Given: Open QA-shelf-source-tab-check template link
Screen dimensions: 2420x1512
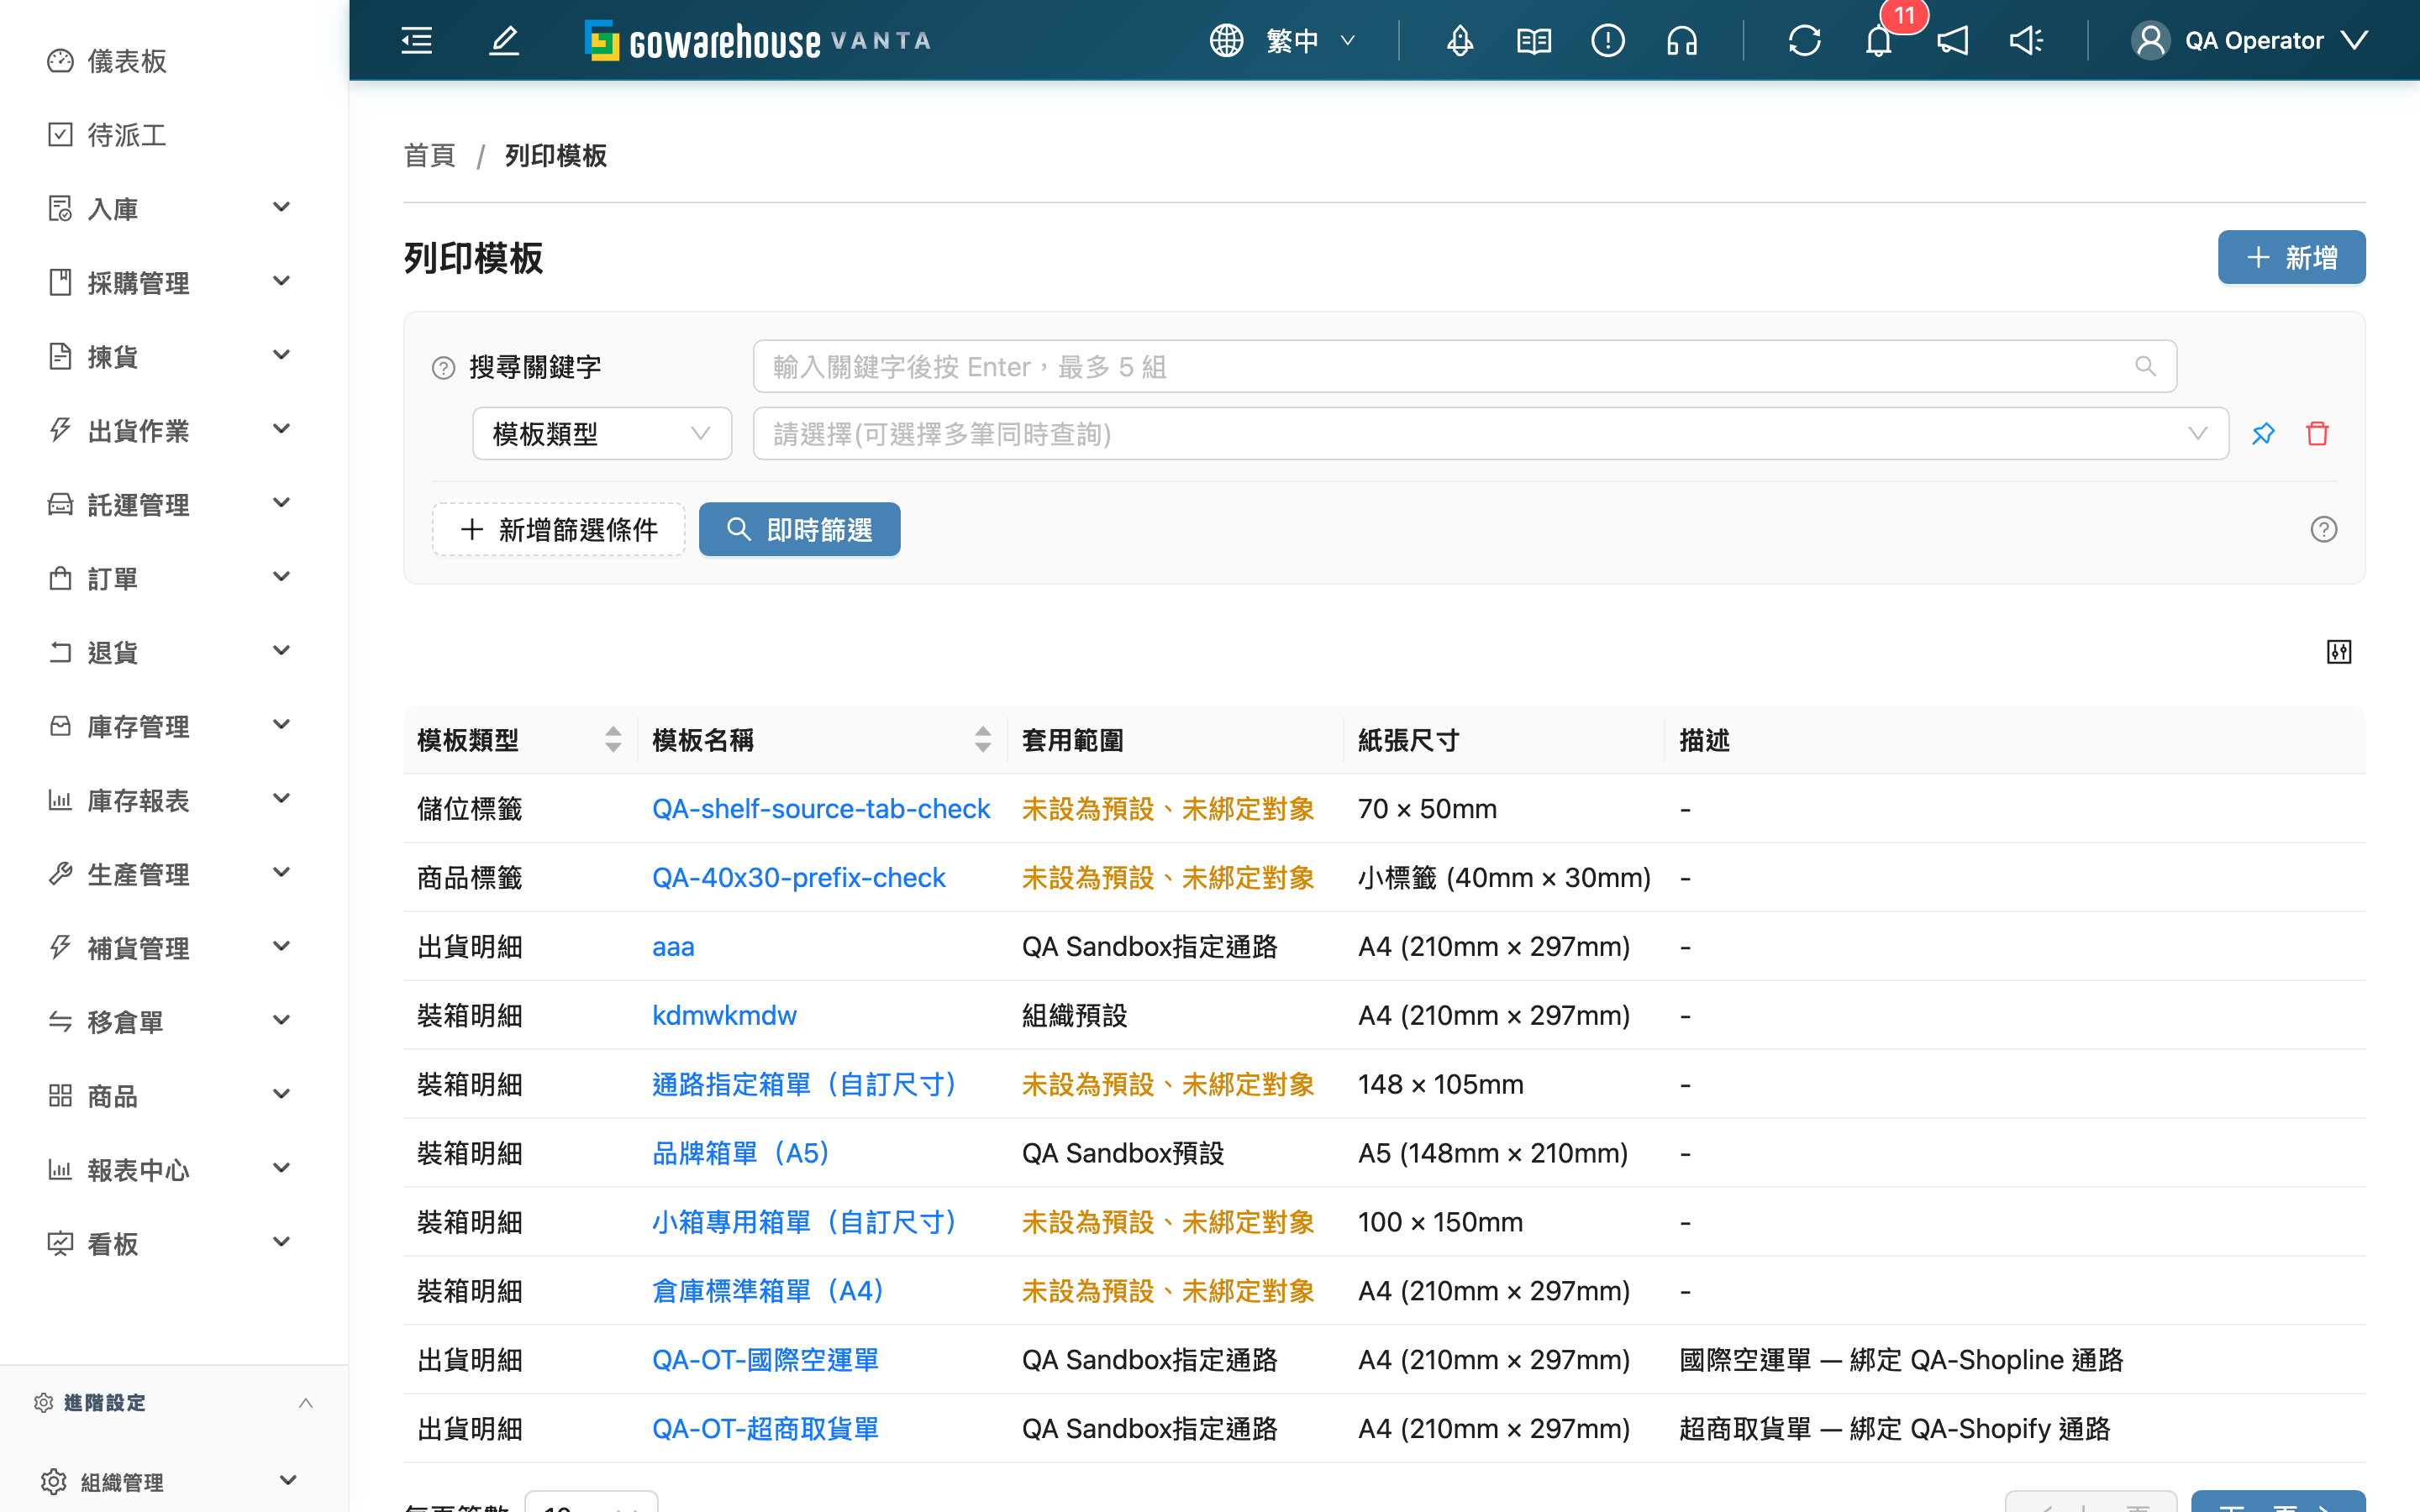Looking at the screenshot, I should (820, 808).
